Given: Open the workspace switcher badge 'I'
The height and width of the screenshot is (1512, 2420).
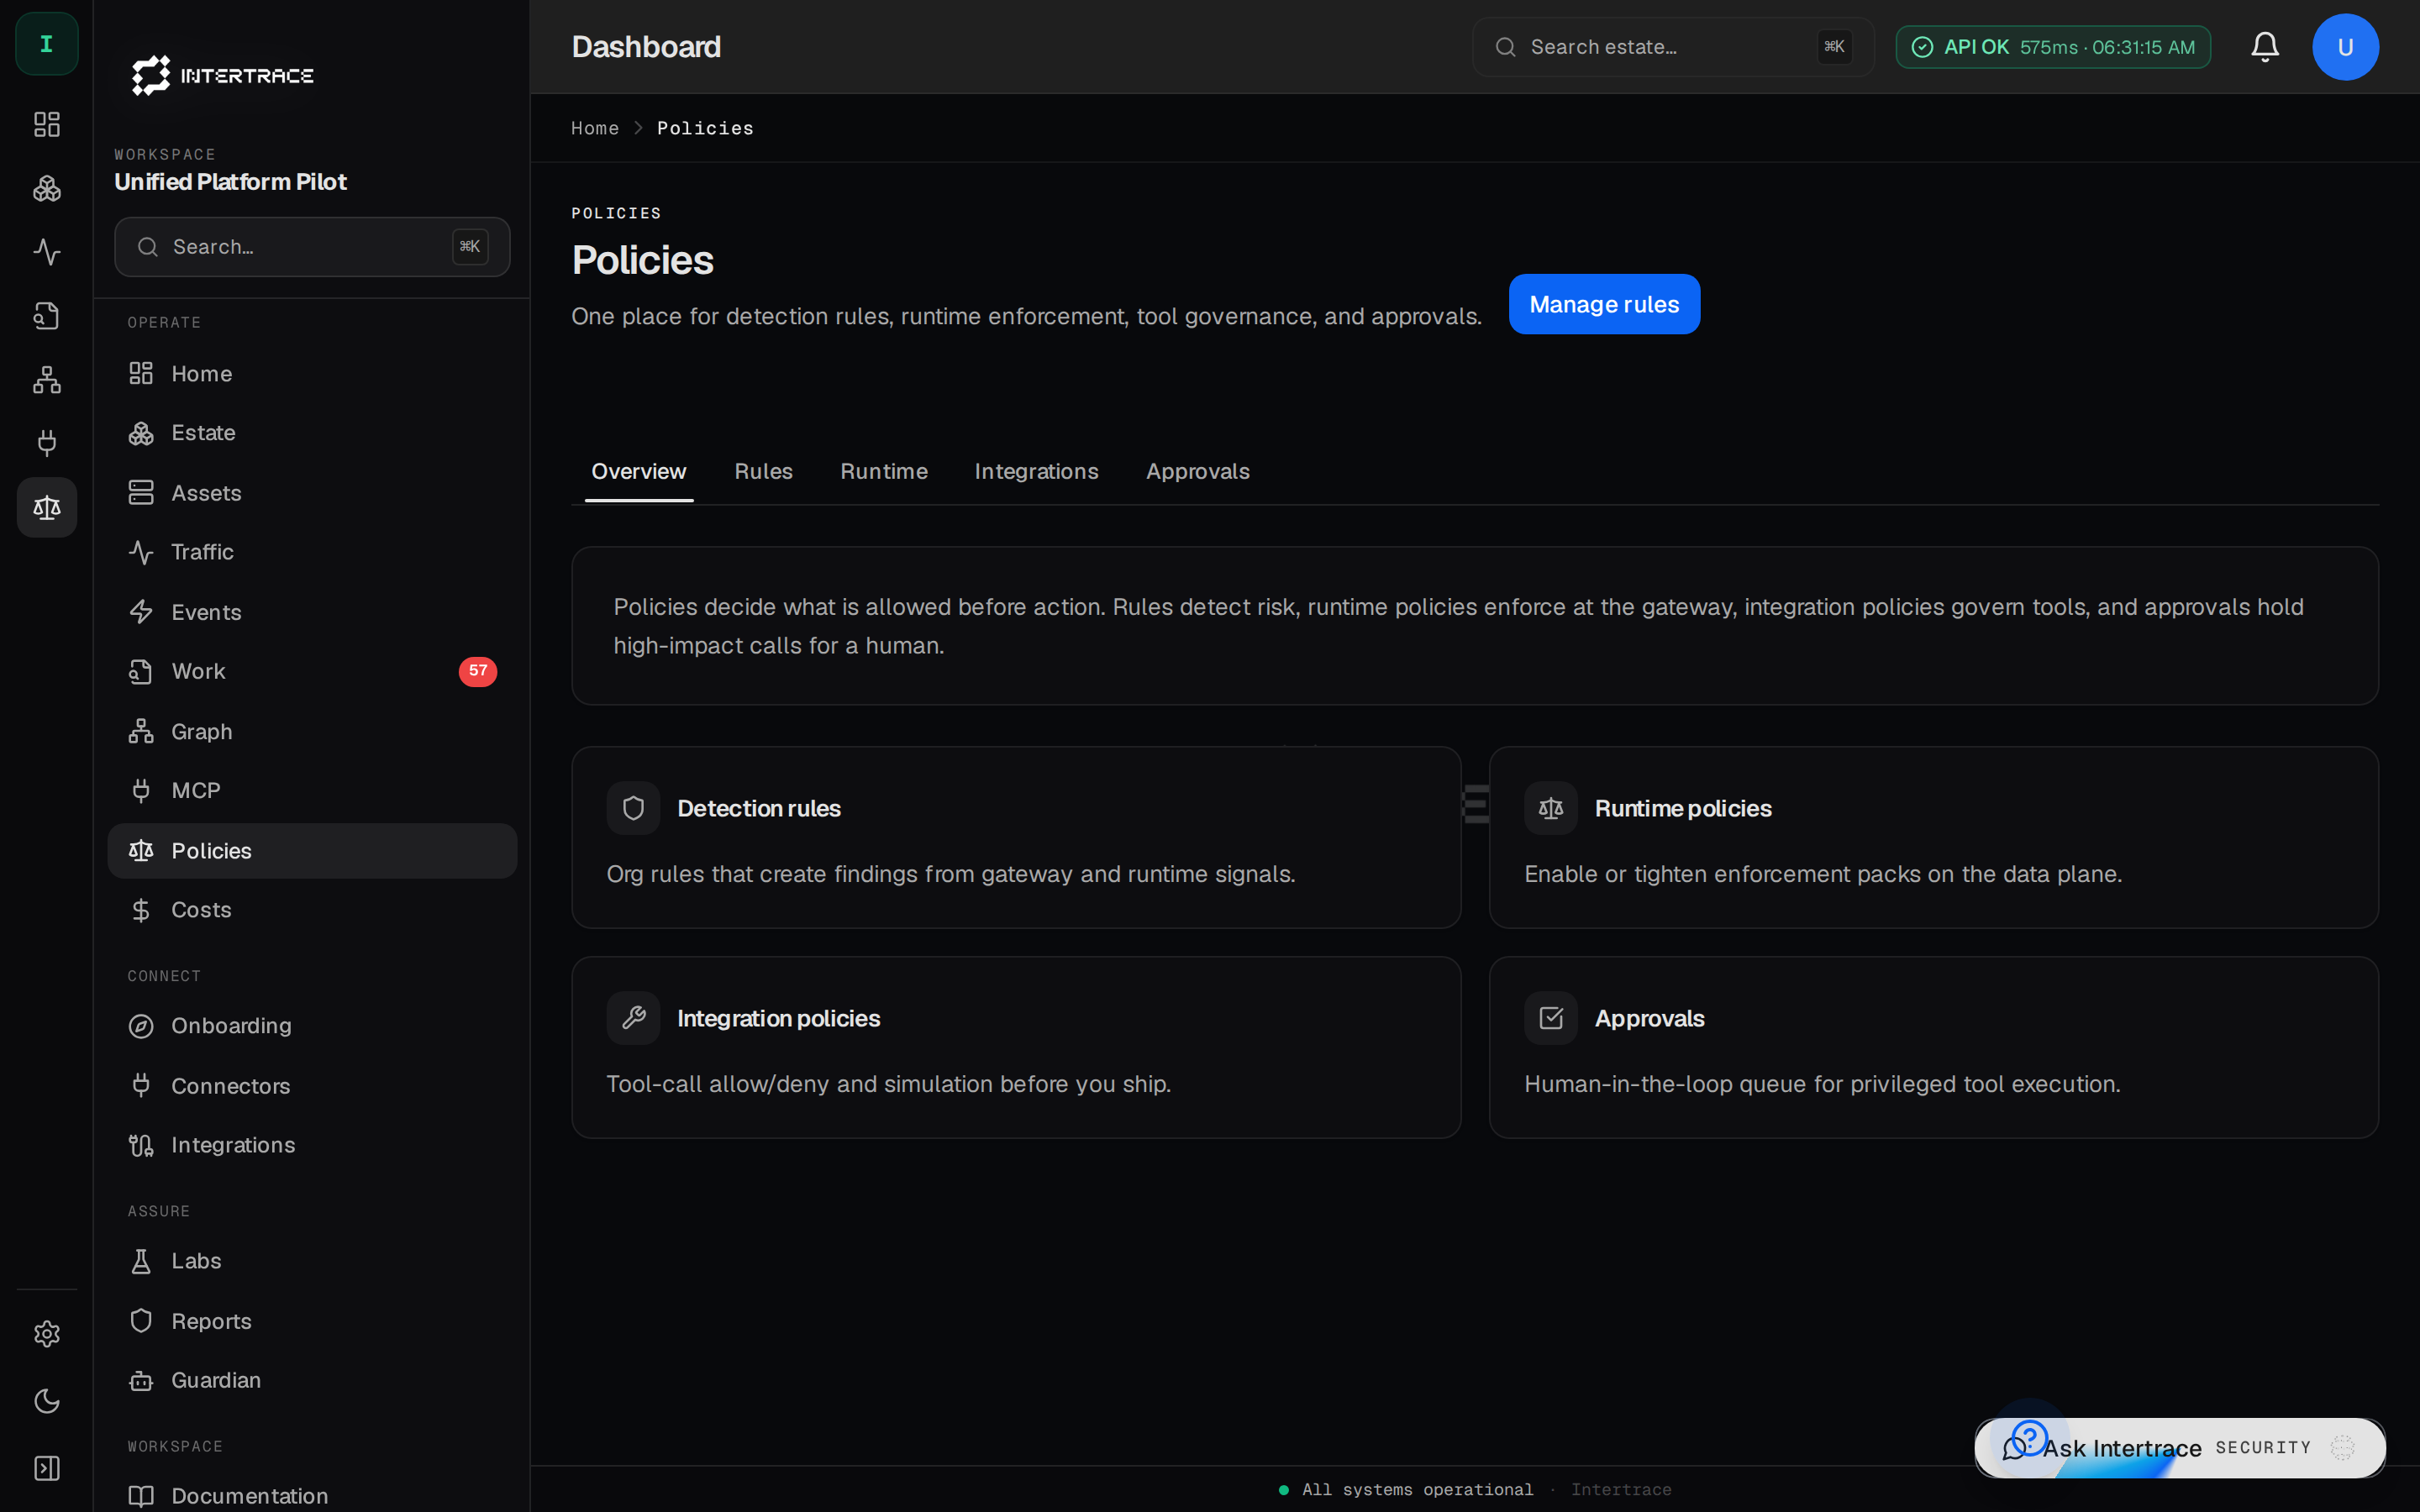Looking at the screenshot, I should click(x=47, y=44).
